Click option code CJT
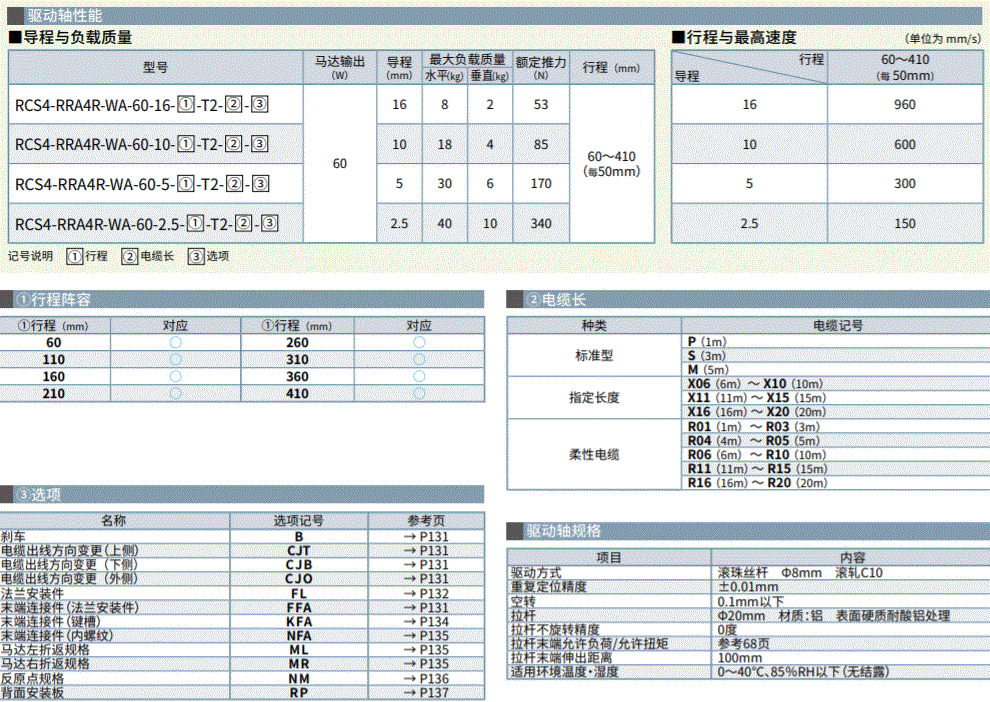 tap(299, 550)
